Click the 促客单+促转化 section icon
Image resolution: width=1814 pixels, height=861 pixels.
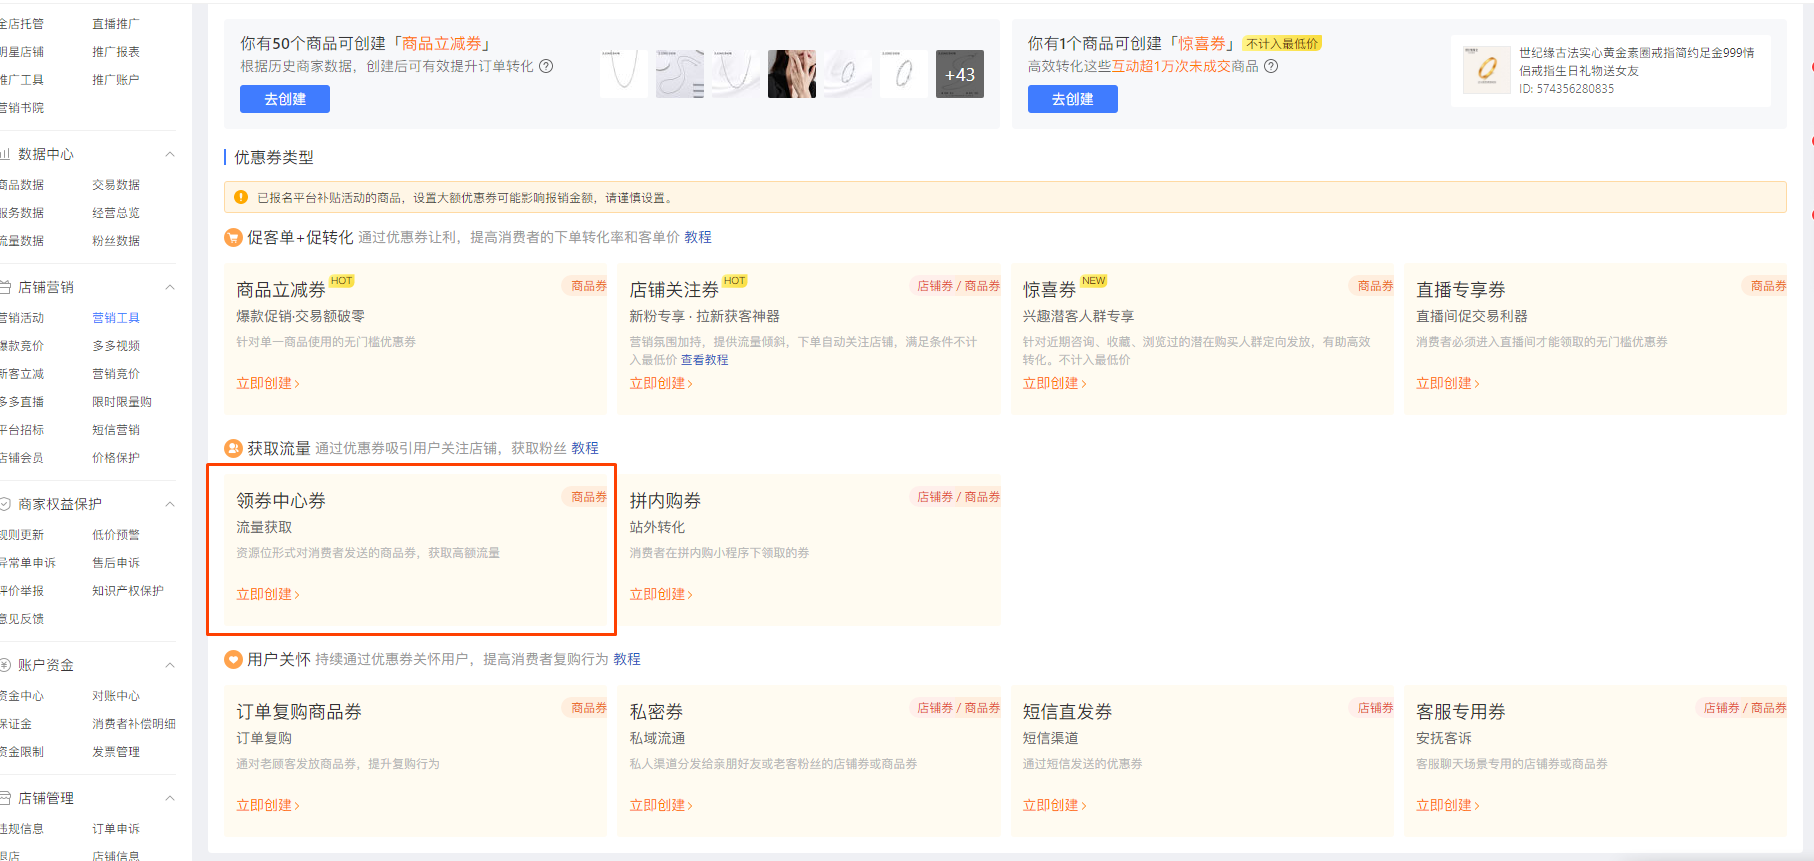pos(233,238)
